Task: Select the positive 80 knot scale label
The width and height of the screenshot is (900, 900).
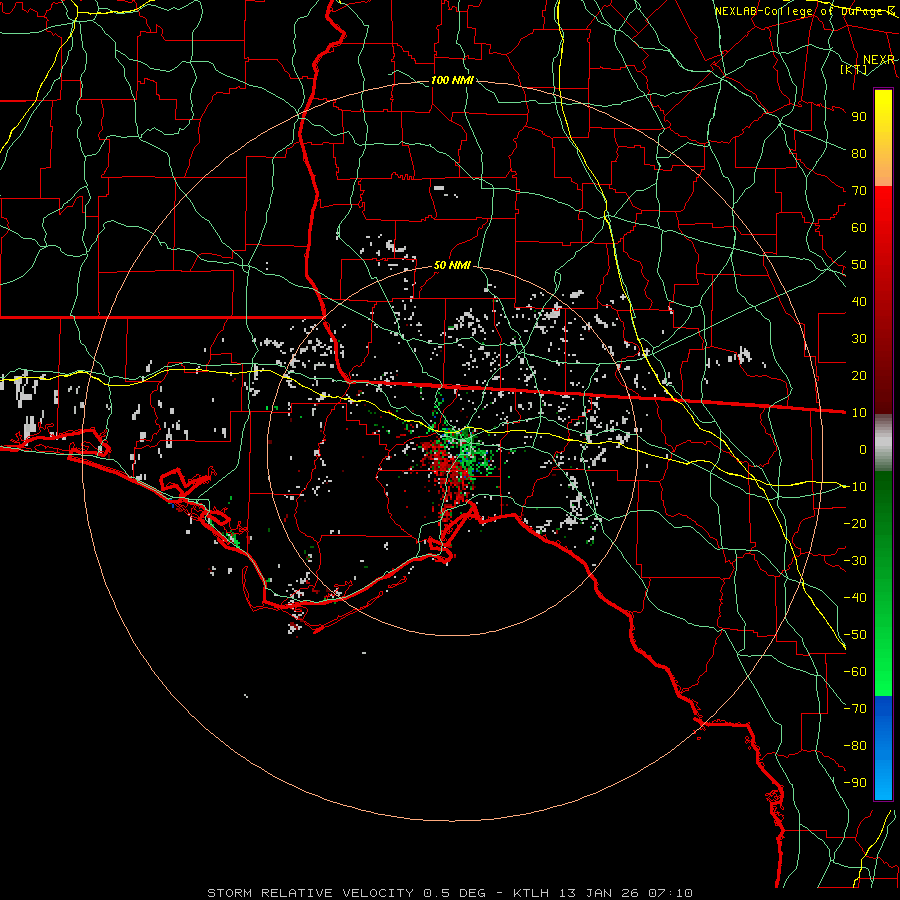Action: (x=859, y=153)
